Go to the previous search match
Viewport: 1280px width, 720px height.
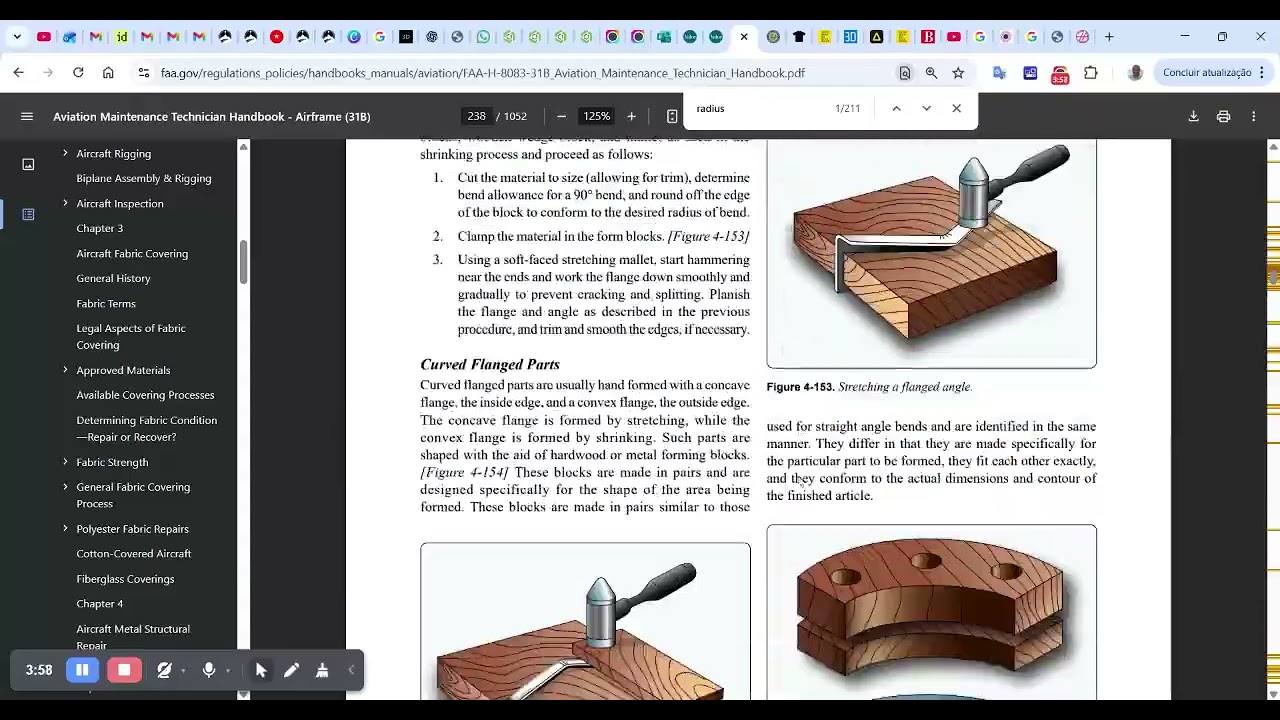click(x=896, y=108)
